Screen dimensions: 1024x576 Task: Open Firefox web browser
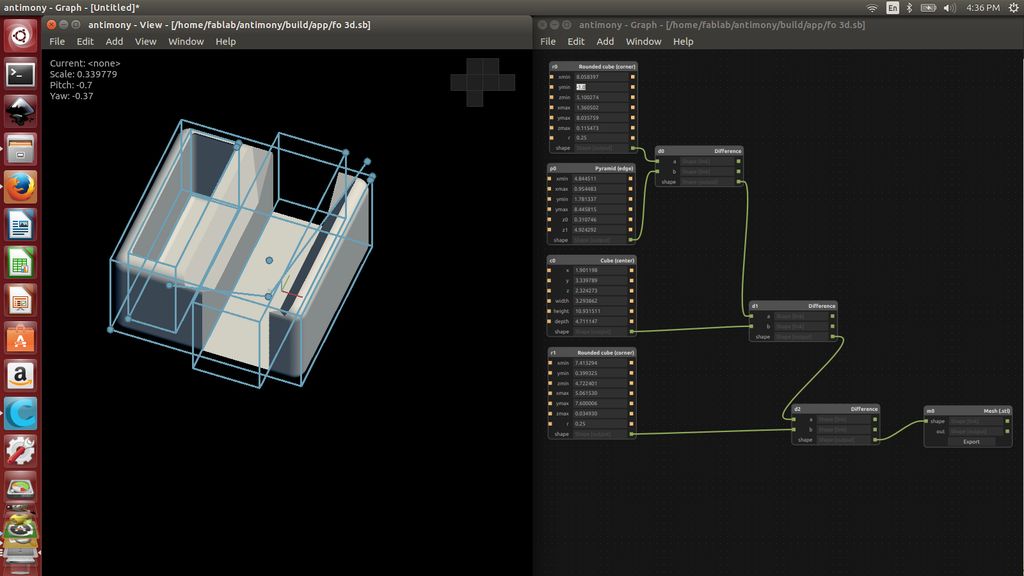[x=21, y=187]
